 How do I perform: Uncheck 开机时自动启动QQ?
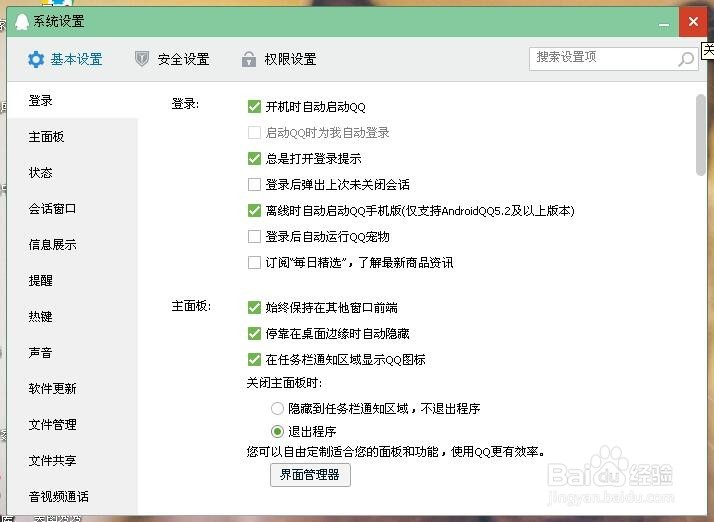(x=254, y=107)
